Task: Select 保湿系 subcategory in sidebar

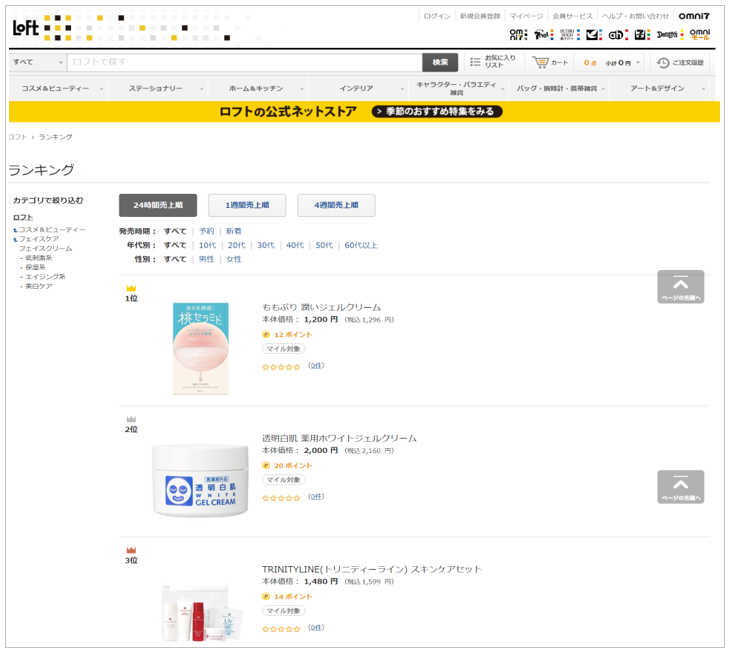Action: pyautogui.click(x=35, y=267)
